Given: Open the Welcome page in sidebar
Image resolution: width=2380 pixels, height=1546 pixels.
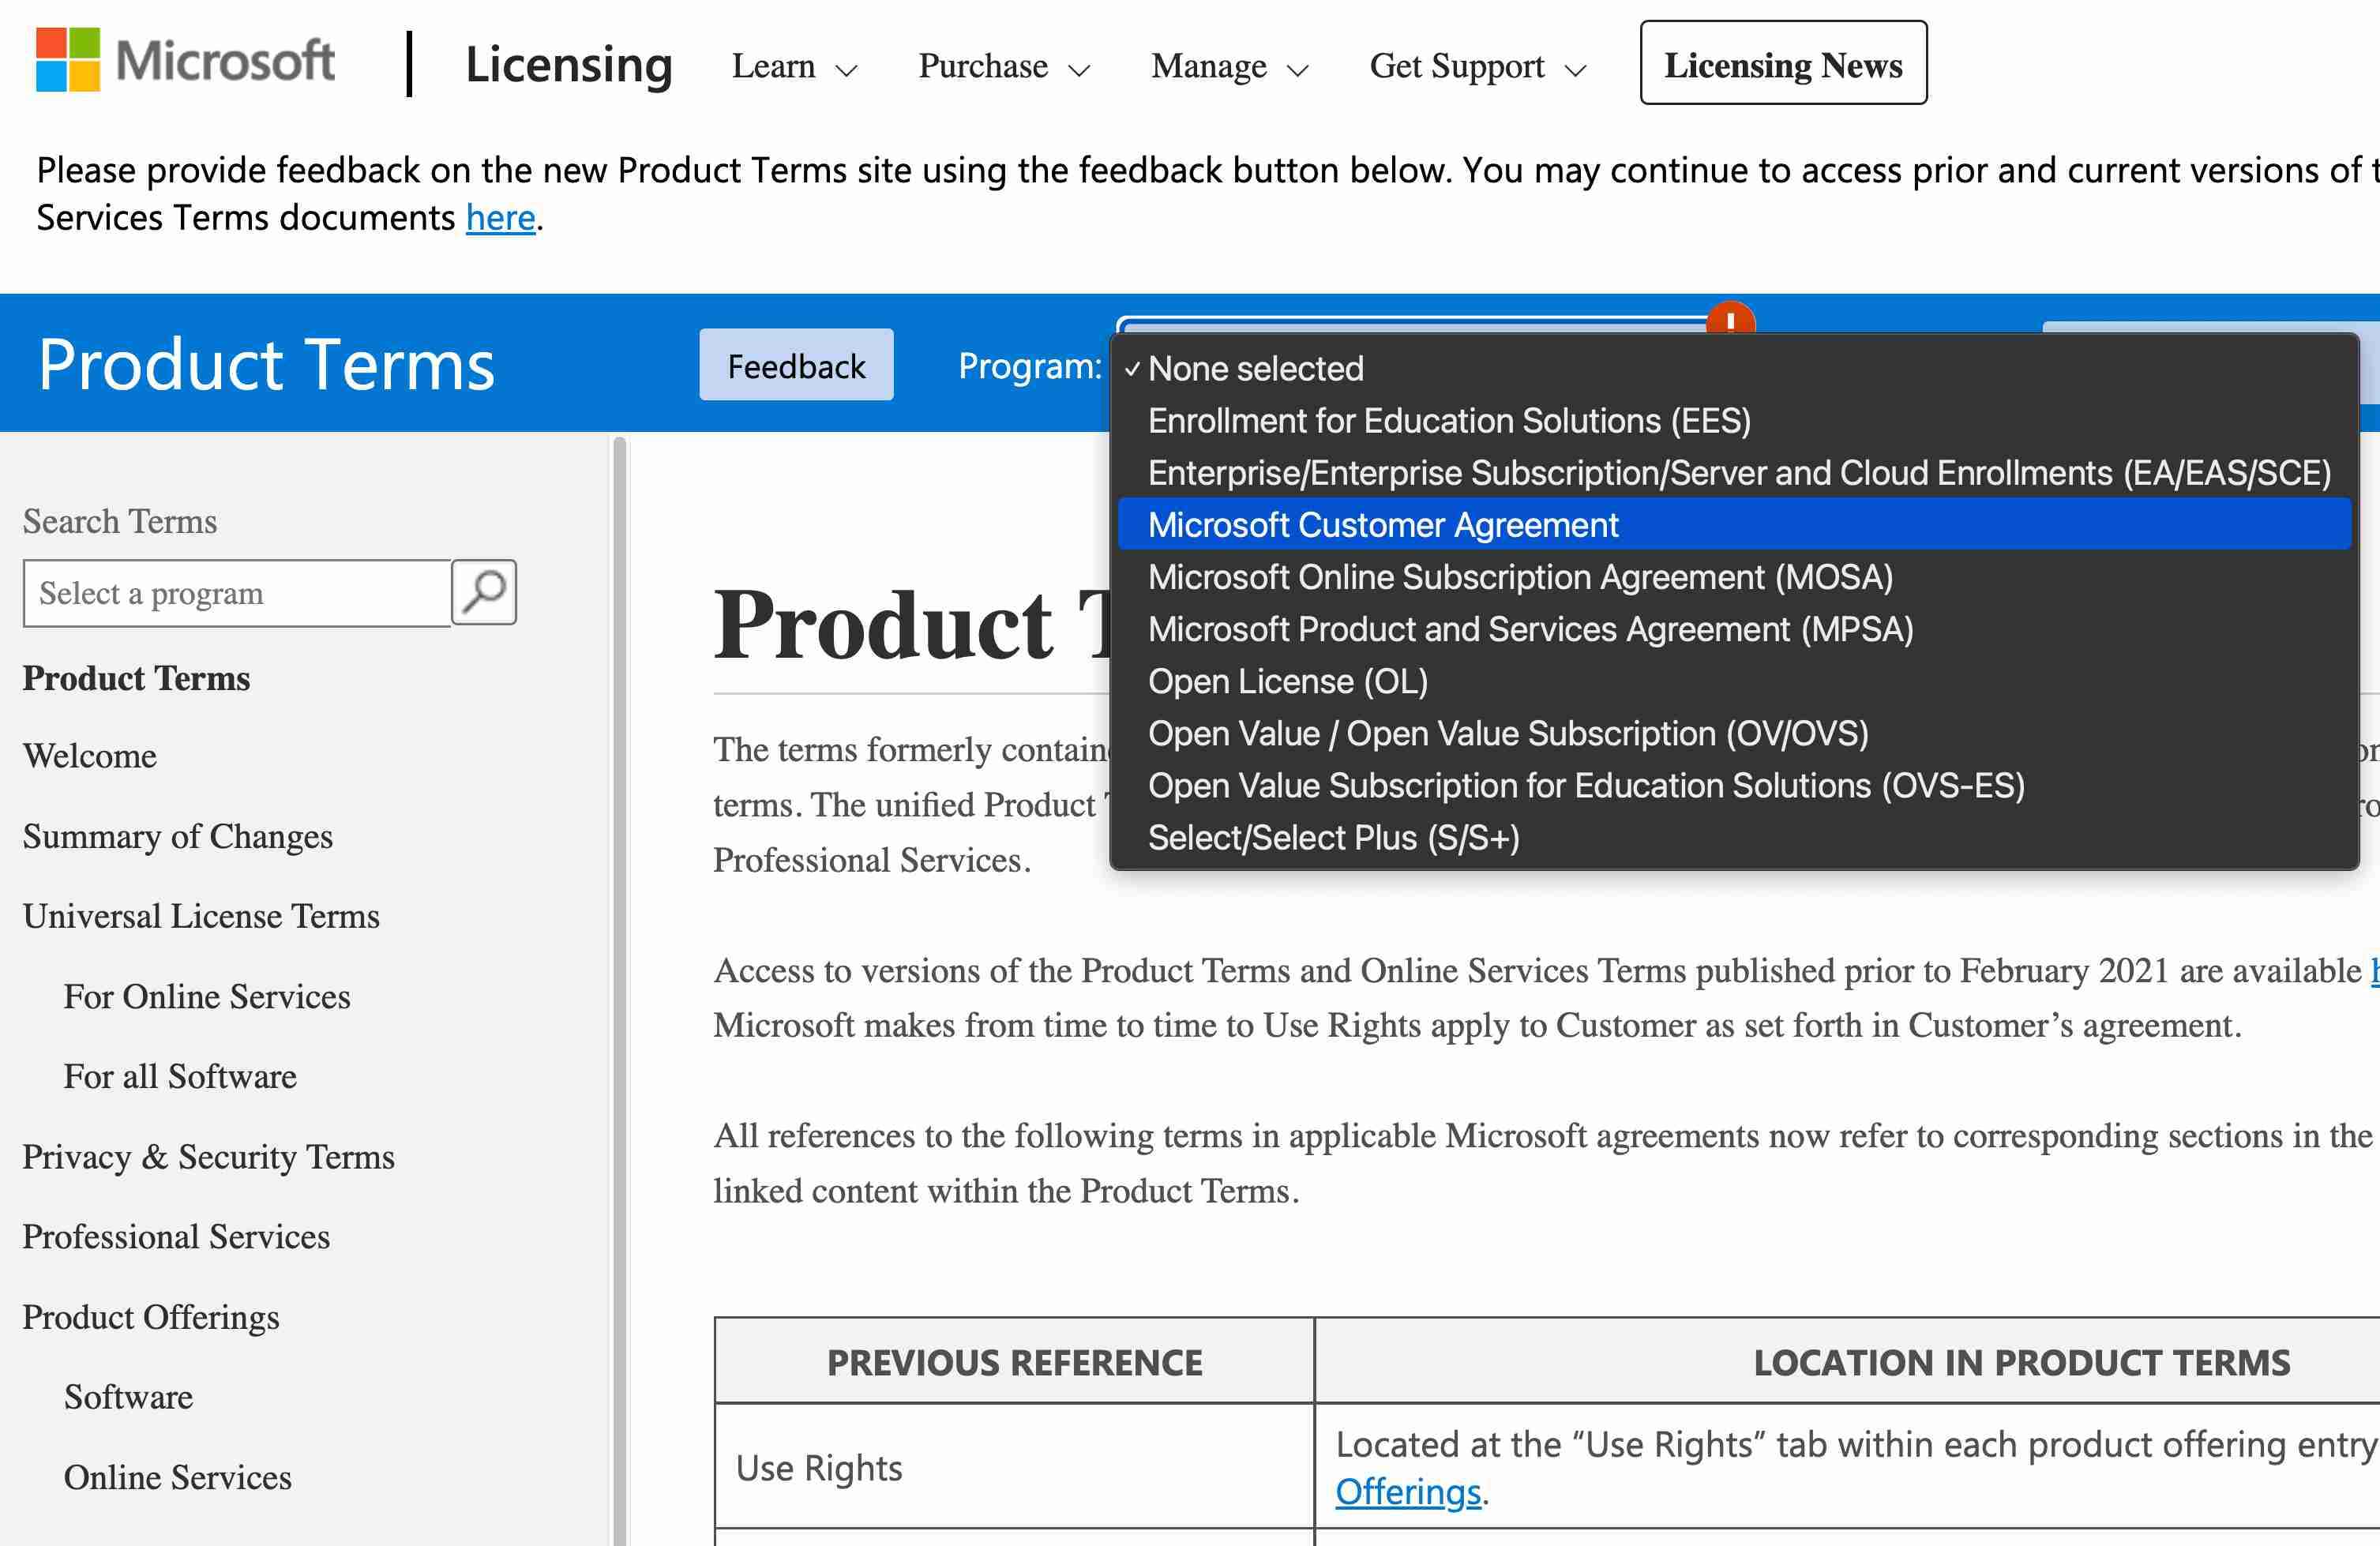Looking at the screenshot, I should (89, 756).
